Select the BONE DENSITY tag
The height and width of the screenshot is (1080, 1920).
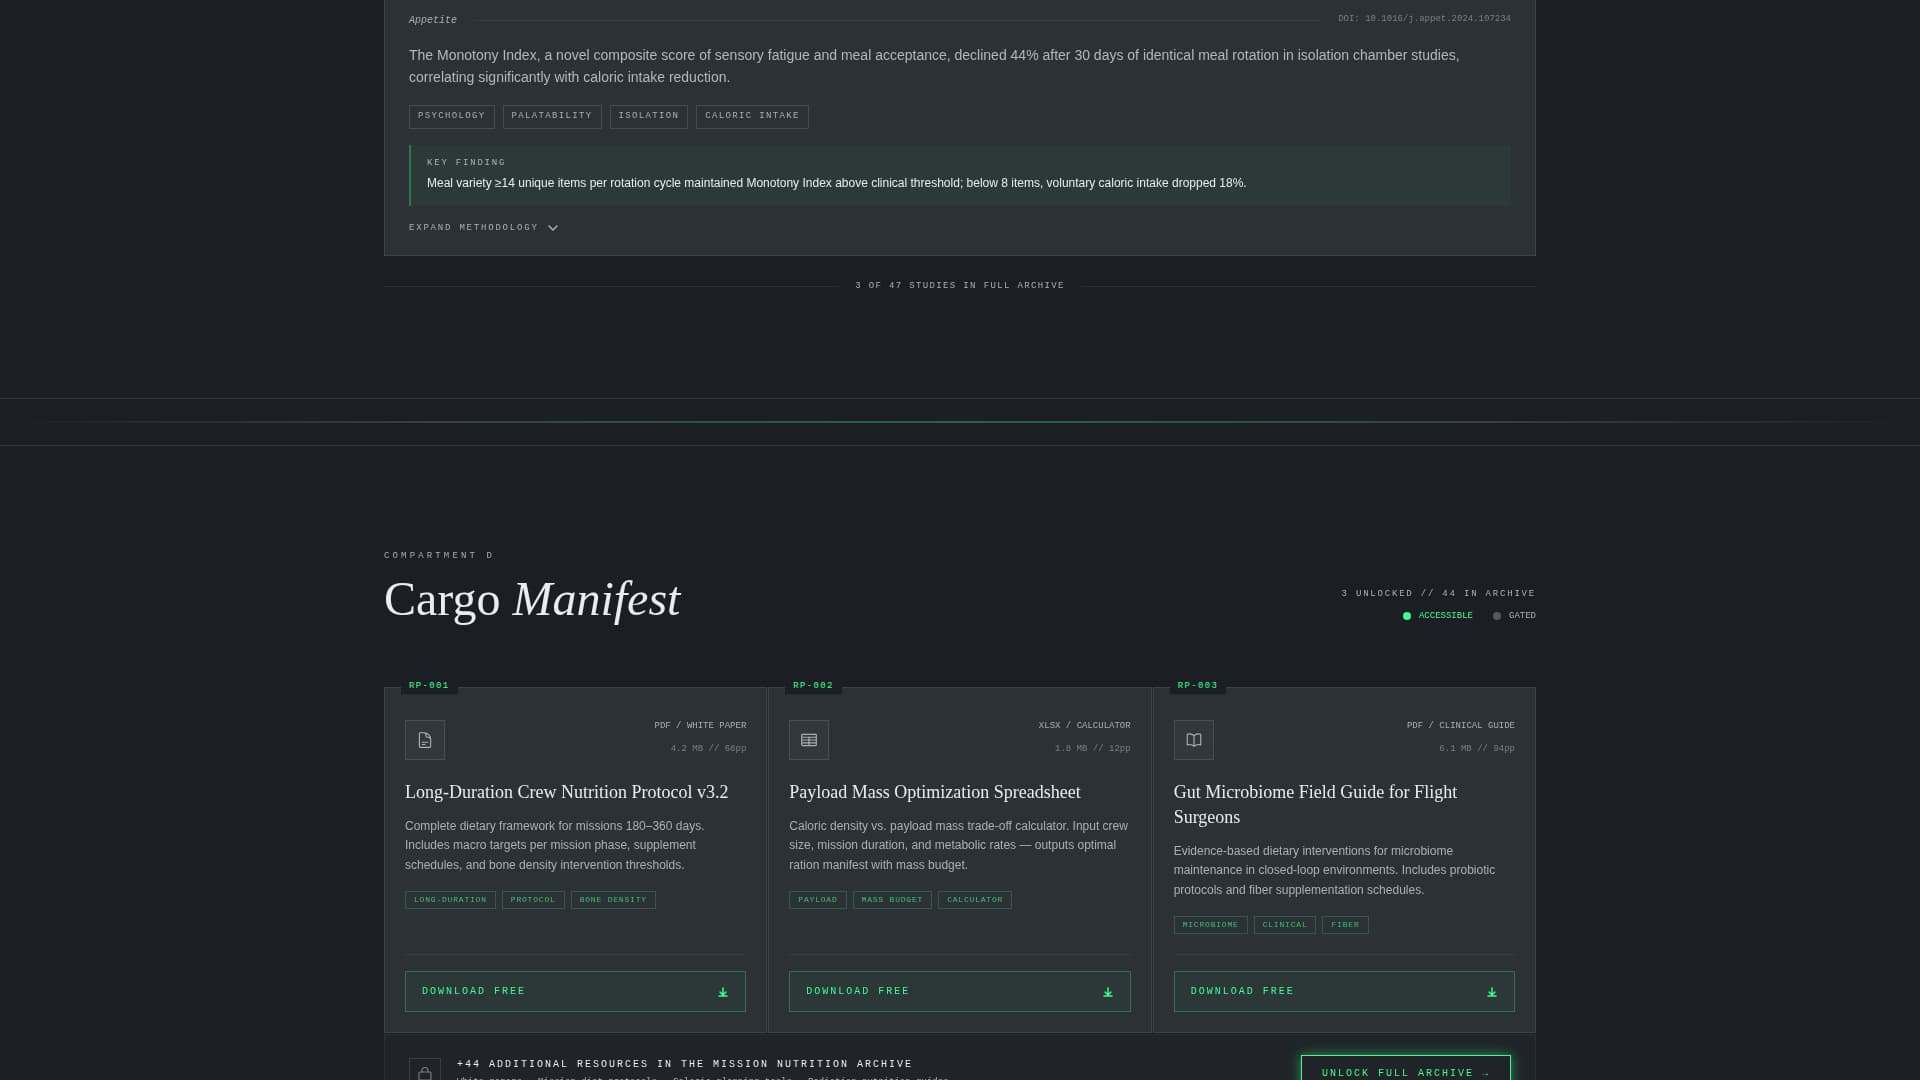[613, 900]
